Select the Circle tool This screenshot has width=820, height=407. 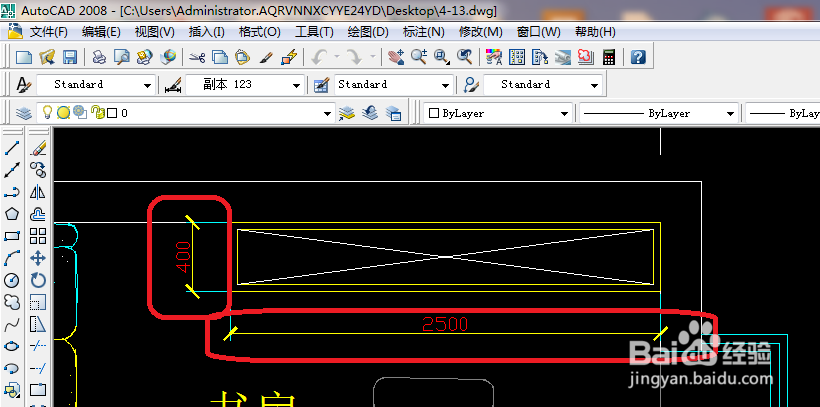(12, 280)
